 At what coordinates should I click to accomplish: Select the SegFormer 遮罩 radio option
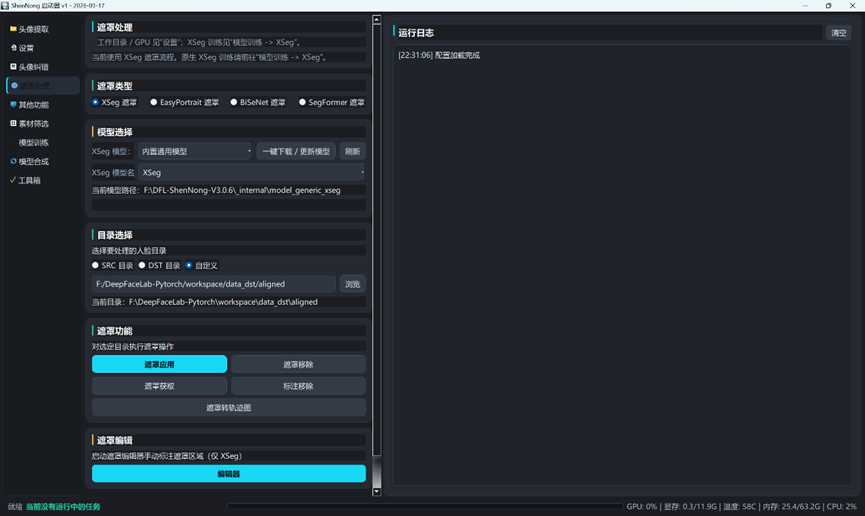coord(331,103)
